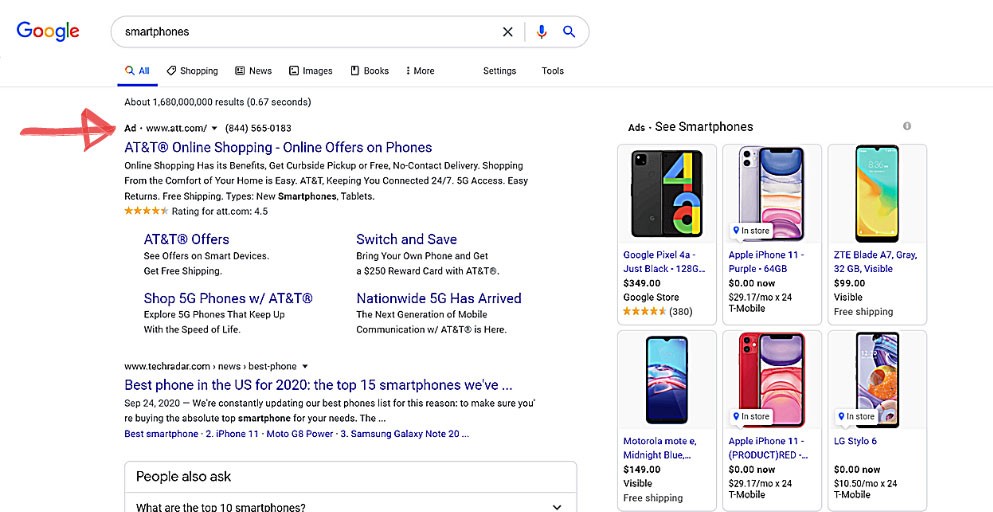Clear the search box with the X icon

pyautogui.click(x=507, y=32)
